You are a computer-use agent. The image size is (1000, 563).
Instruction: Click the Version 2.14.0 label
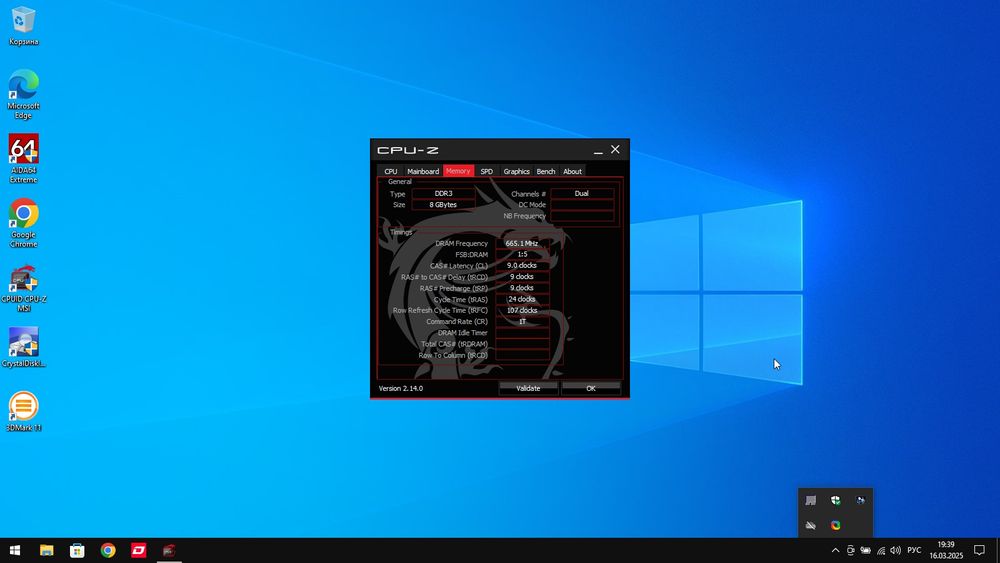pos(401,388)
